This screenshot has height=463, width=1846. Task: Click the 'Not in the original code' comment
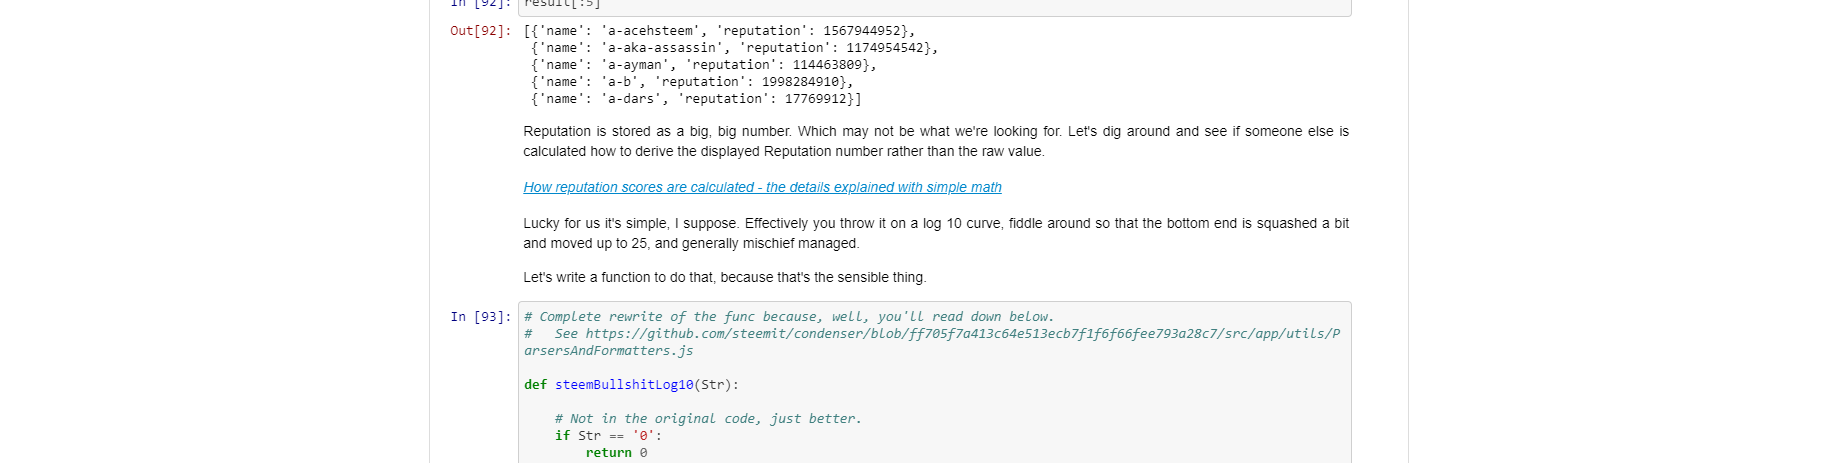point(708,419)
